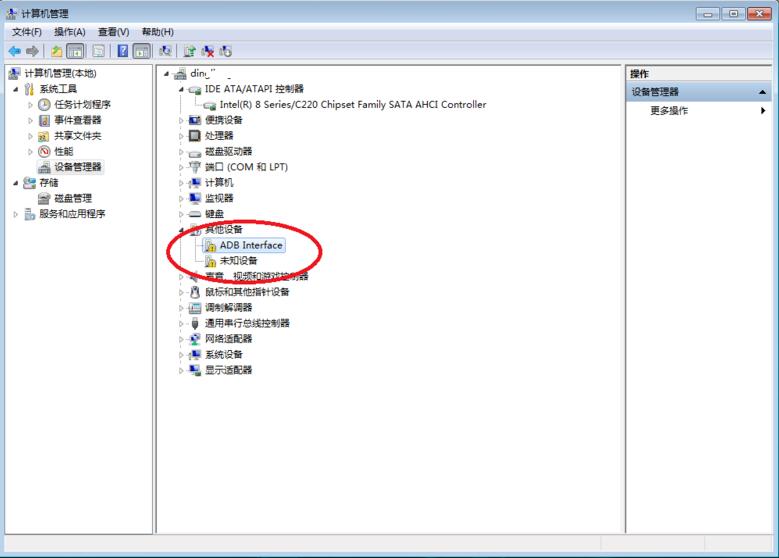Viewport: 779px width, 558px height.
Task: Go back using the blue arrow
Action: tap(14, 51)
